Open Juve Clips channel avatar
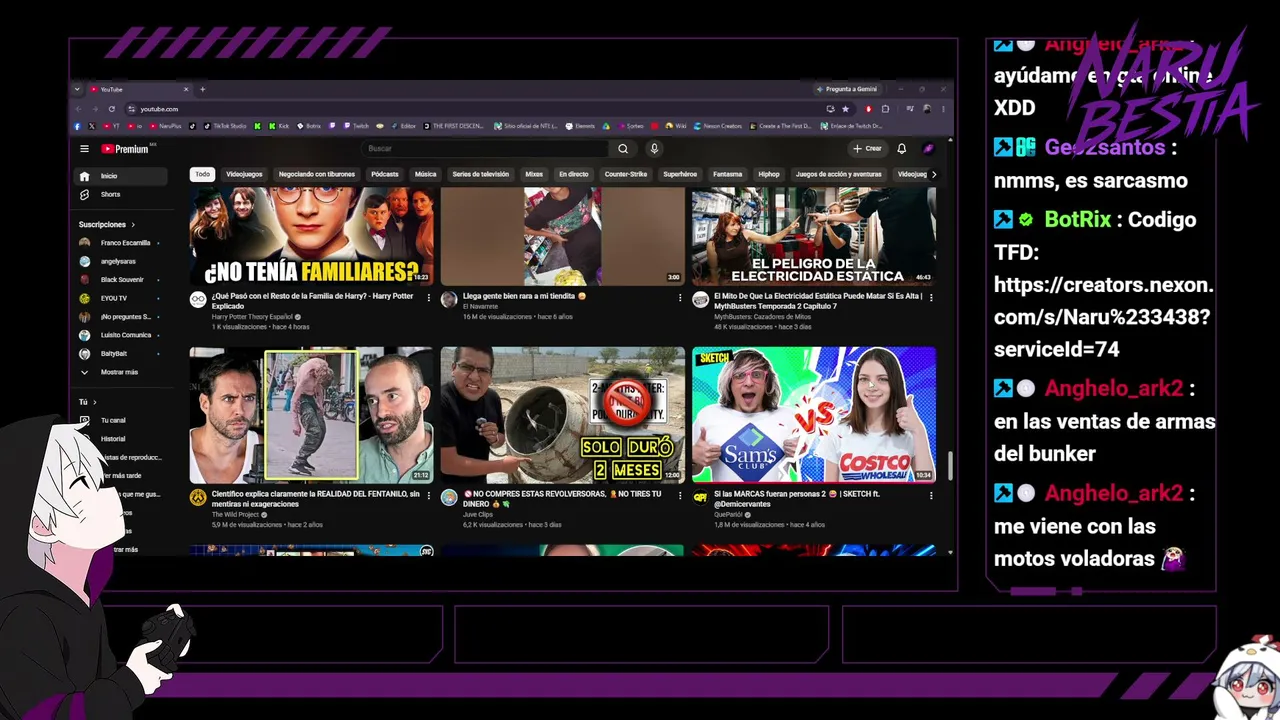1280x720 pixels. tap(449, 497)
